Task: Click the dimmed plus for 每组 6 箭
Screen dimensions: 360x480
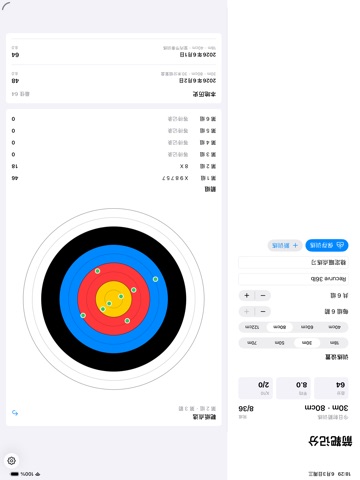Action: 247,312
